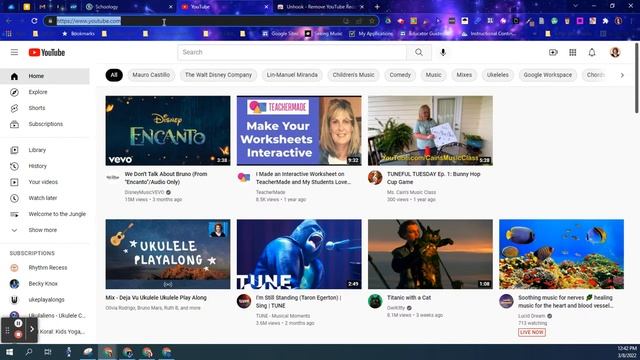Viewport: 640px width, 360px height.
Task: Open We Don't Talk About Bruno title
Action: pos(166,178)
